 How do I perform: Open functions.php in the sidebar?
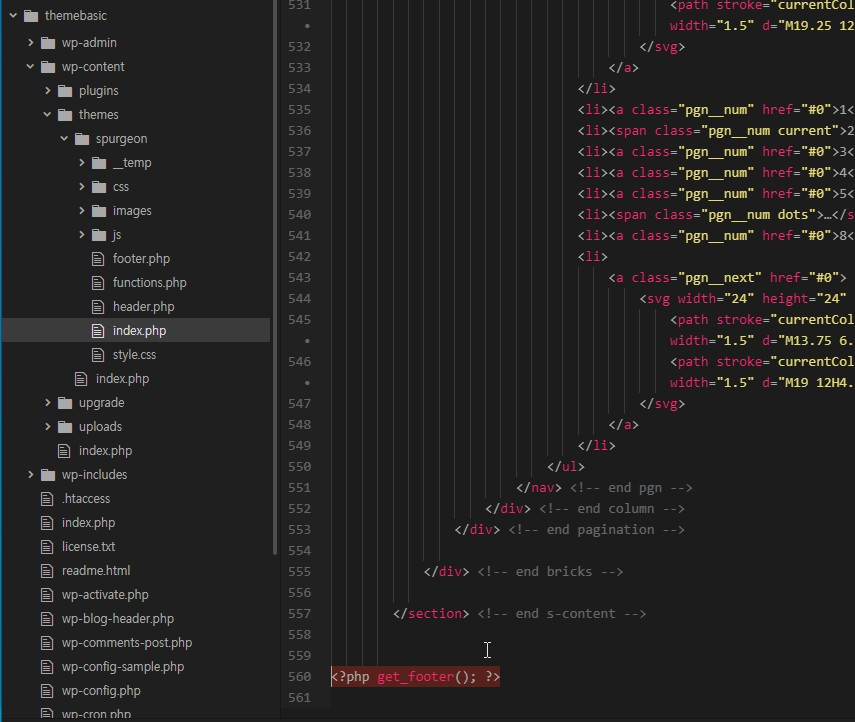tap(149, 282)
